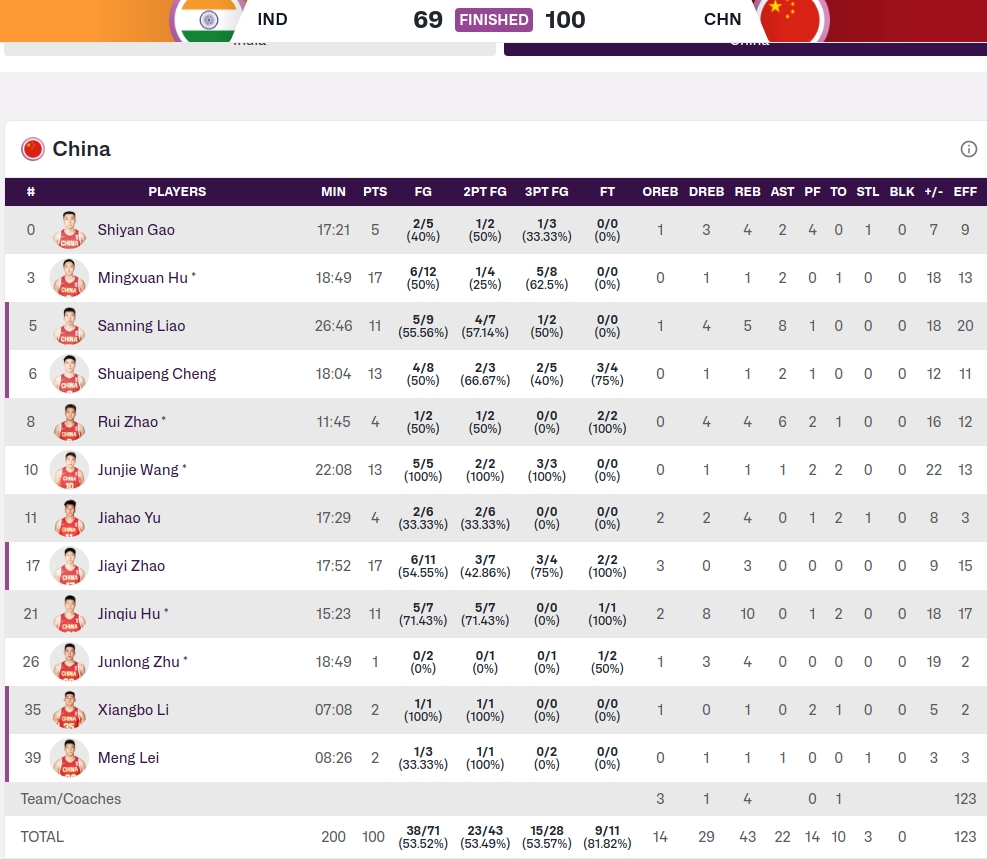Screen dimensions: 987x859
Task: Click the 9/11 total free throws cell
Action: coord(607,836)
